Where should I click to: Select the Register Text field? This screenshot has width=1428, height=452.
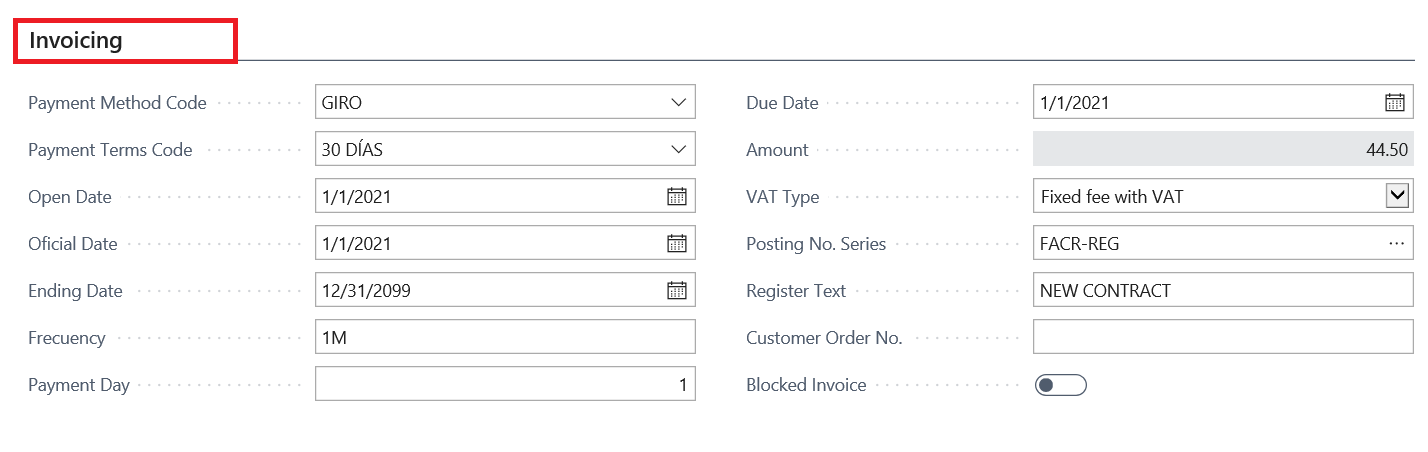pyautogui.click(x=1222, y=291)
